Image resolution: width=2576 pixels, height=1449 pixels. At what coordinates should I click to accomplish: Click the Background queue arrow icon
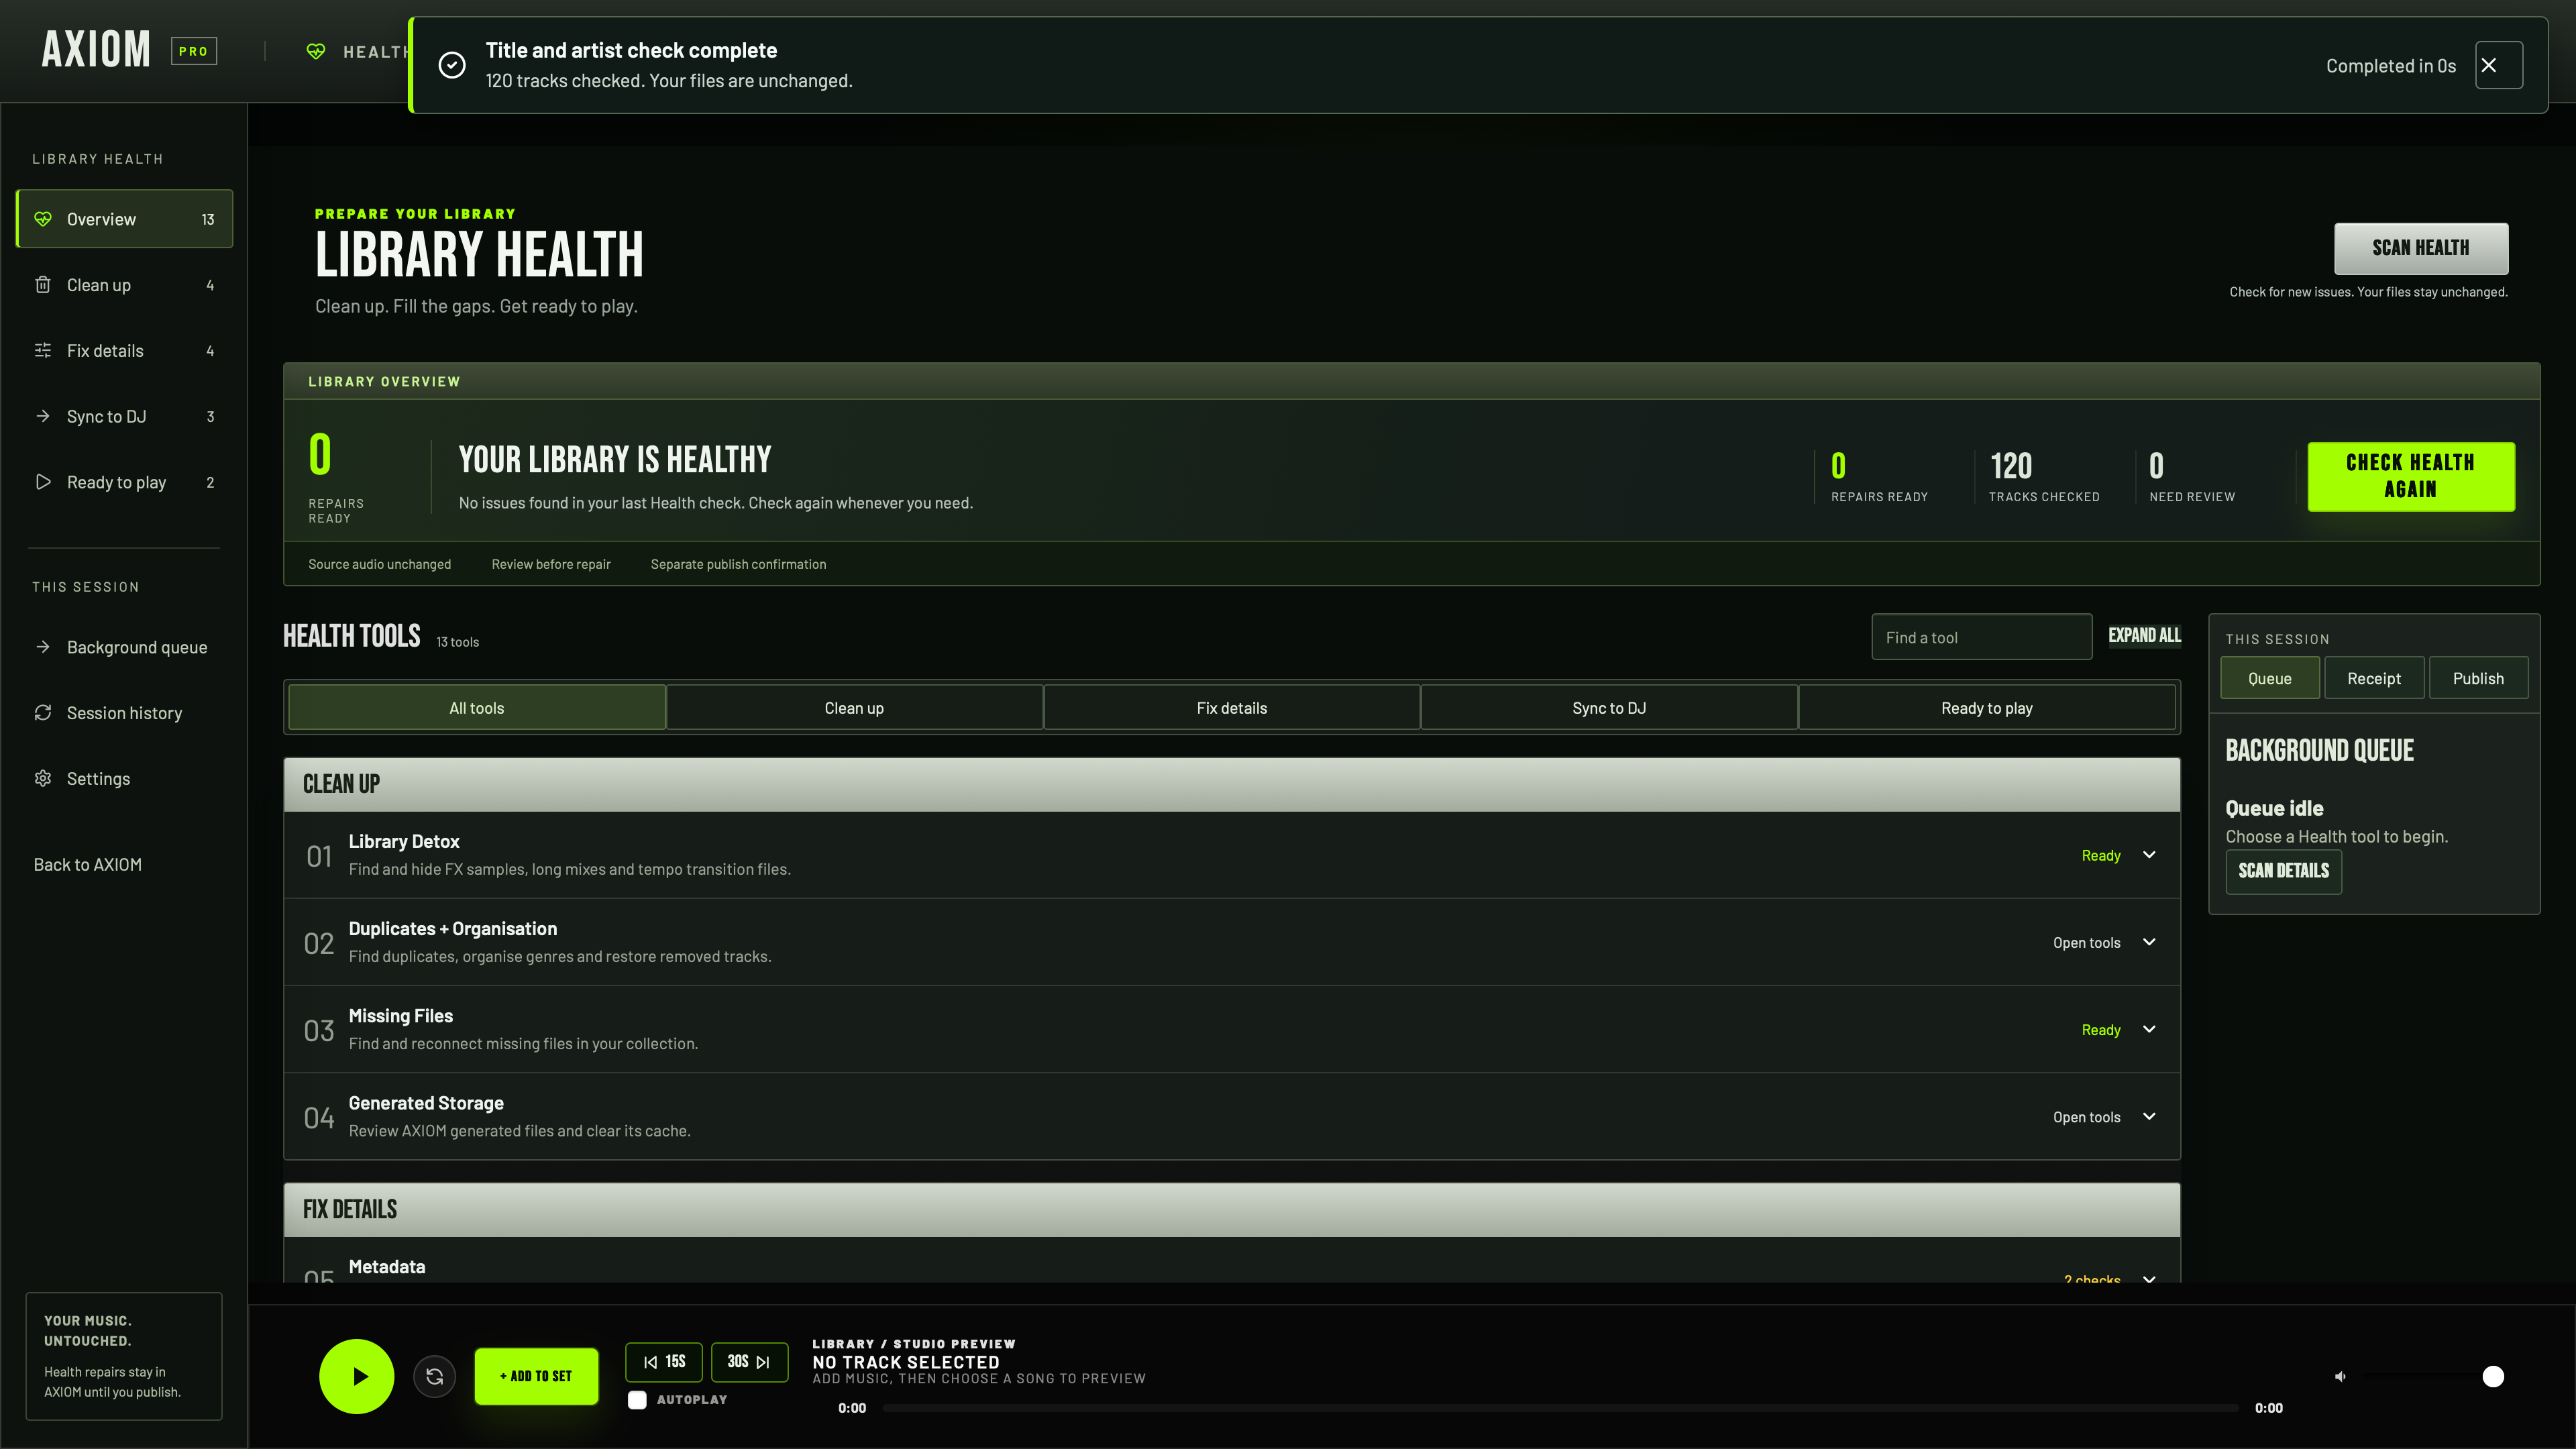click(x=43, y=647)
